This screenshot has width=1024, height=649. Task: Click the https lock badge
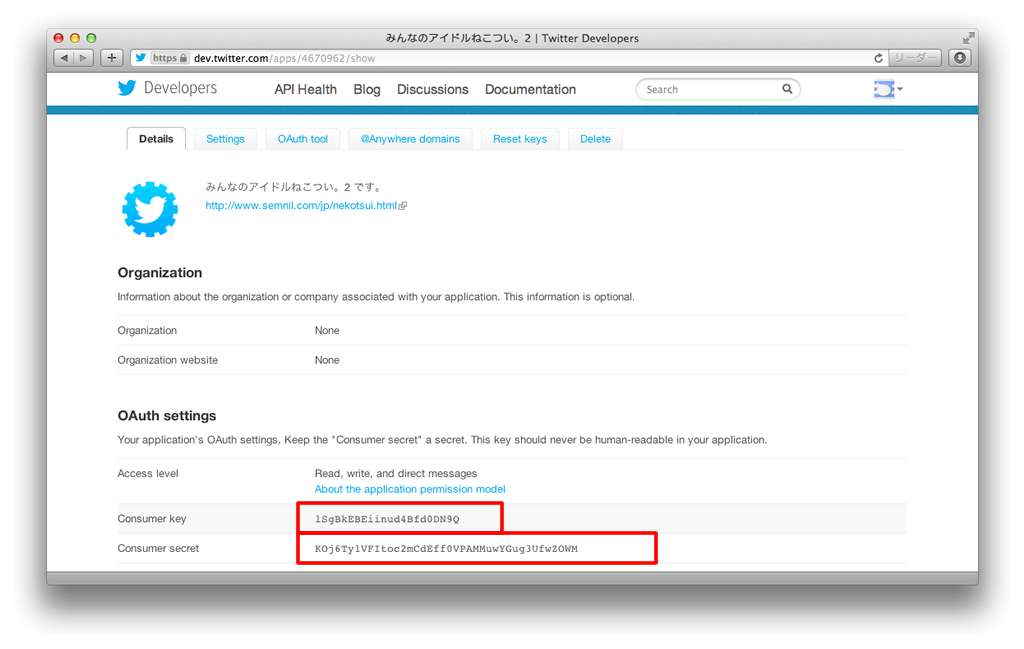click(x=170, y=58)
